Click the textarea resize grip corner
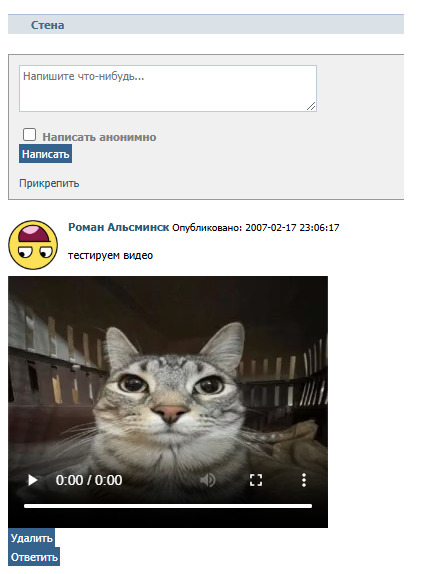 pos(311,107)
